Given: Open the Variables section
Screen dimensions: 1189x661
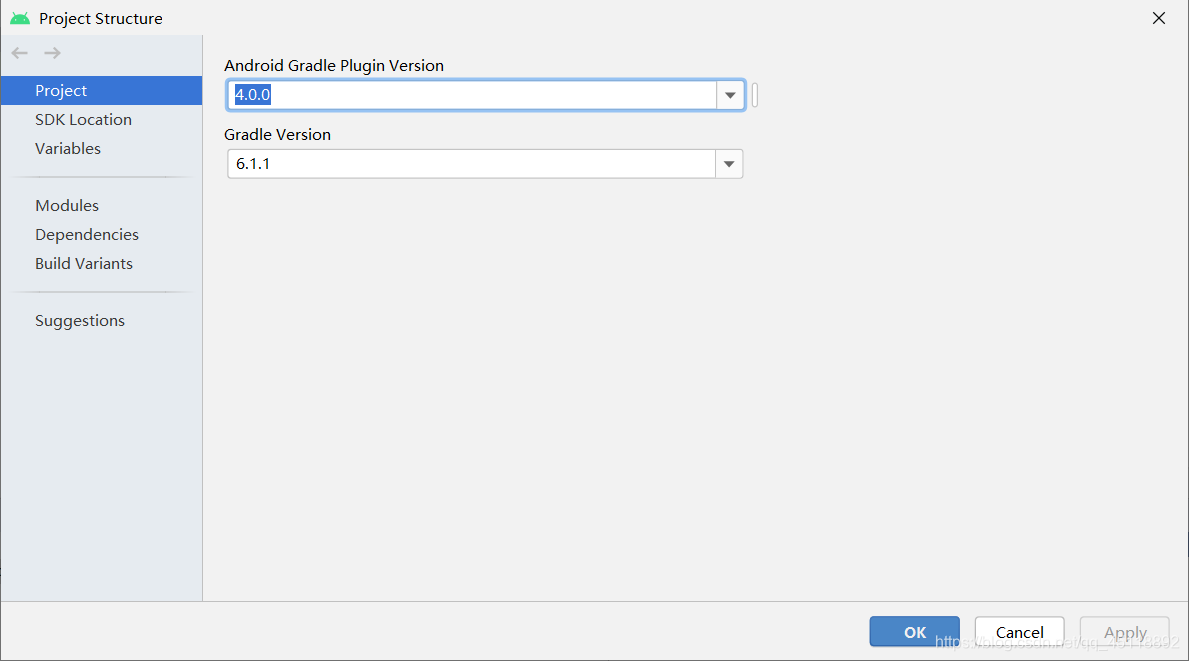Looking at the screenshot, I should 68,148.
